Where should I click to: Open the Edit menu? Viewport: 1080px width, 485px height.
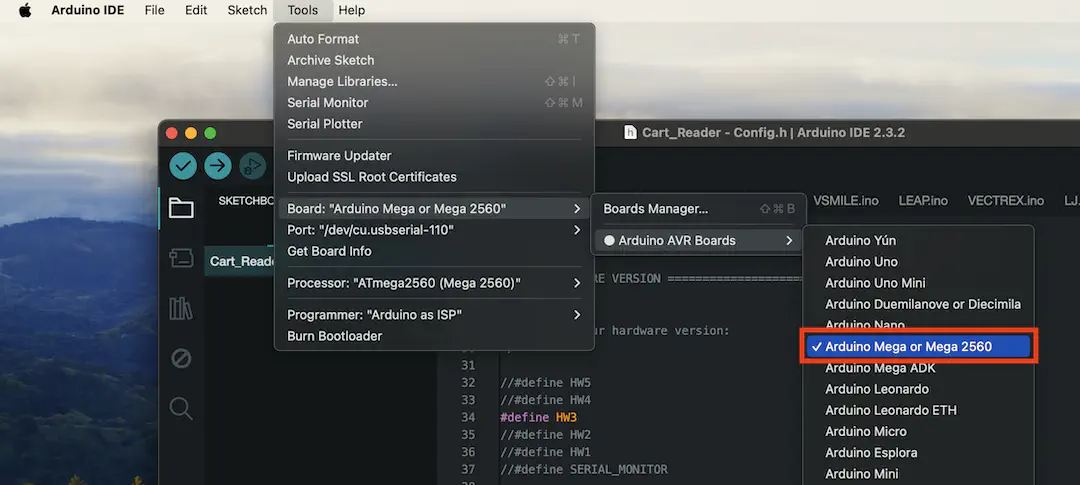tap(196, 10)
